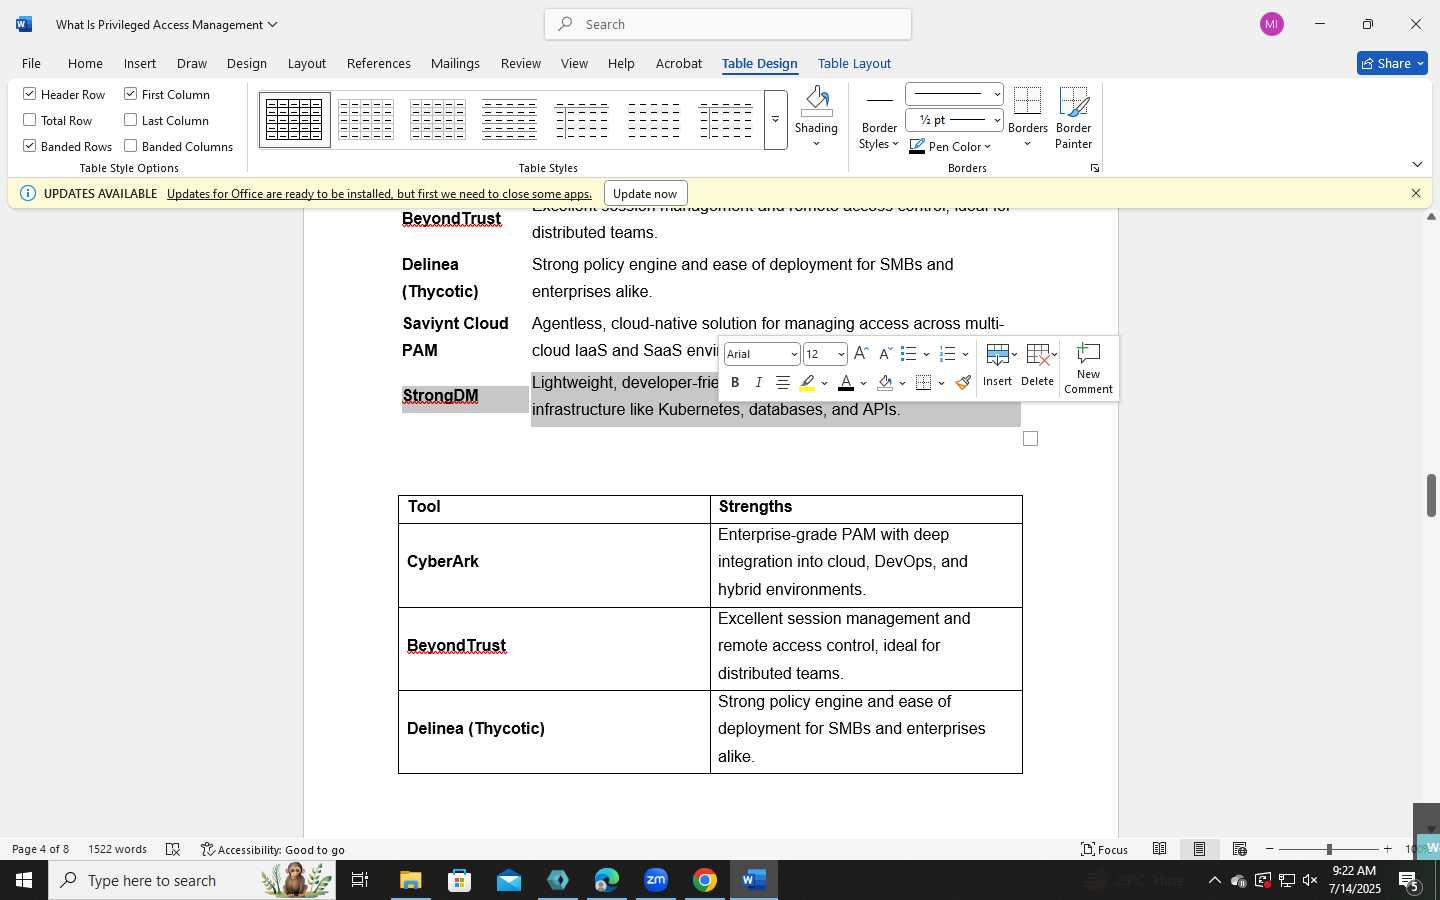Adjust the zoom slider handle
The image size is (1440, 900).
click(x=1329, y=849)
